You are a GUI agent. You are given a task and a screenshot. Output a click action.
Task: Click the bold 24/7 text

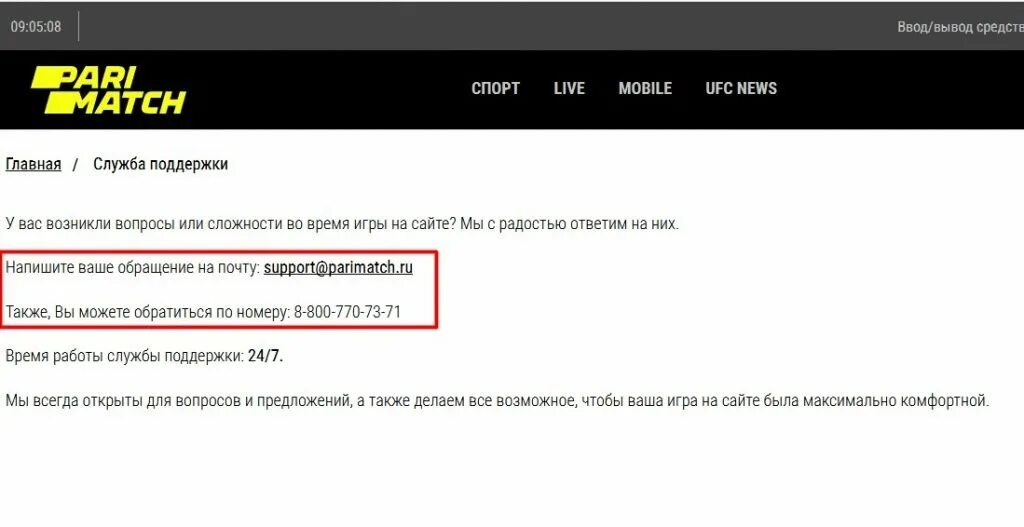[x=265, y=357]
